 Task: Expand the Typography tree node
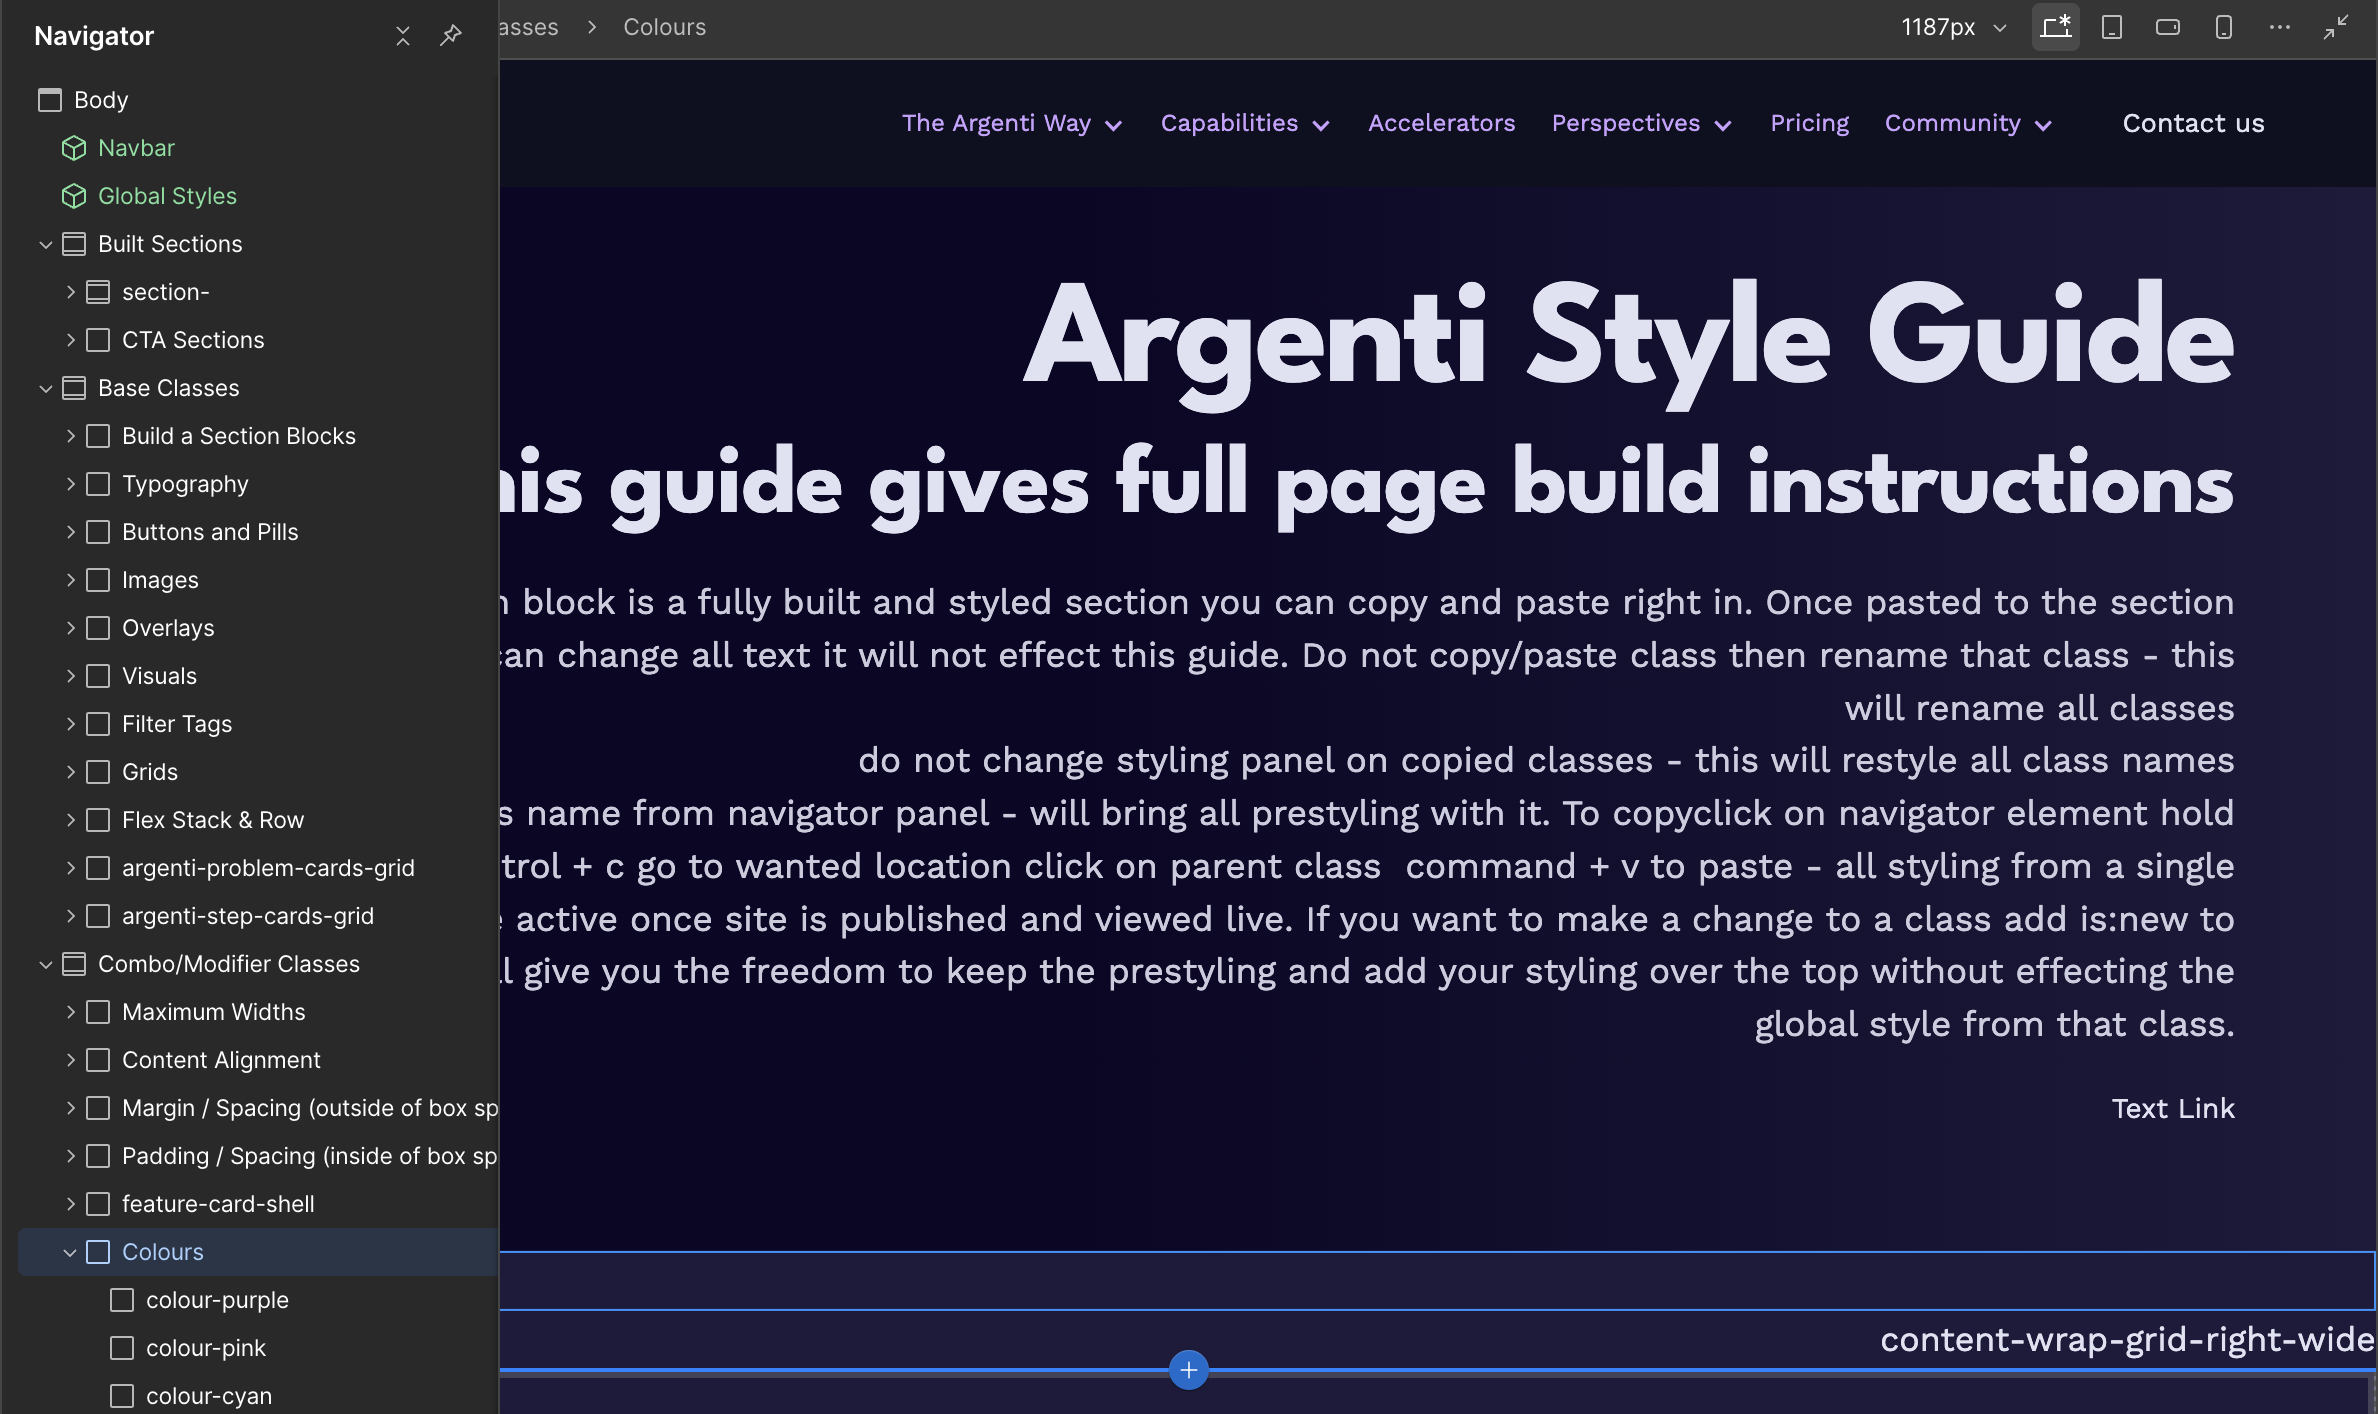pos(70,484)
